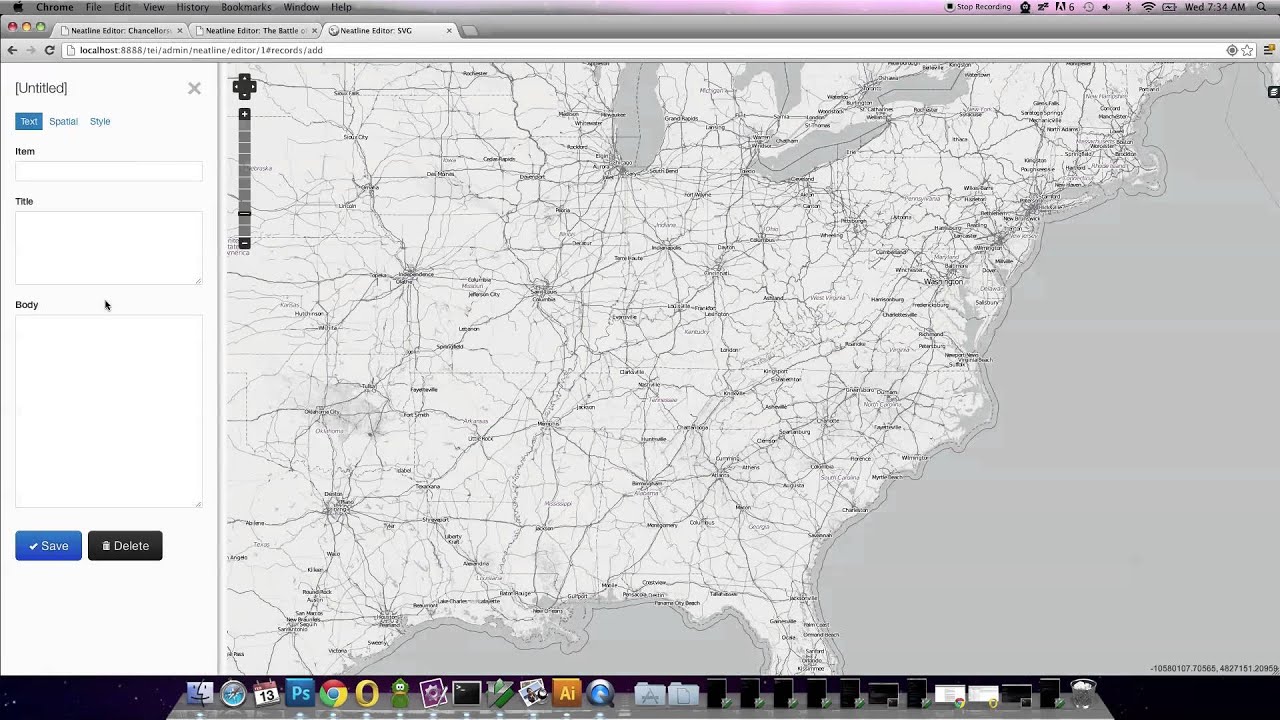Screen dimensions: 1280x720
Task: Click into the Title text area
Action: (109, 247)
